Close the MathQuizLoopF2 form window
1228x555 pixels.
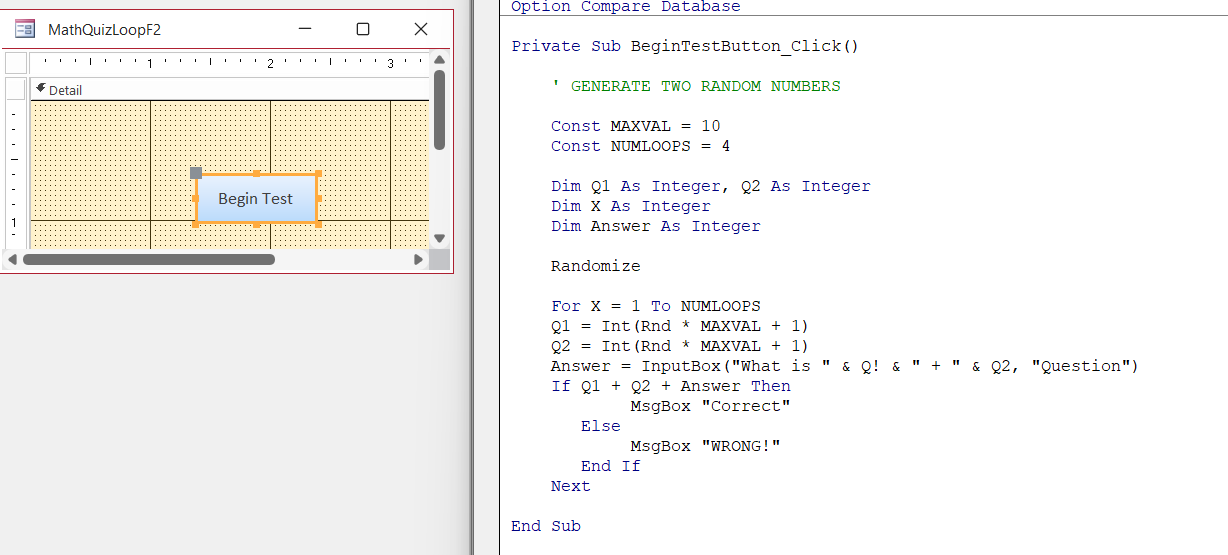[x=421, y=29]
